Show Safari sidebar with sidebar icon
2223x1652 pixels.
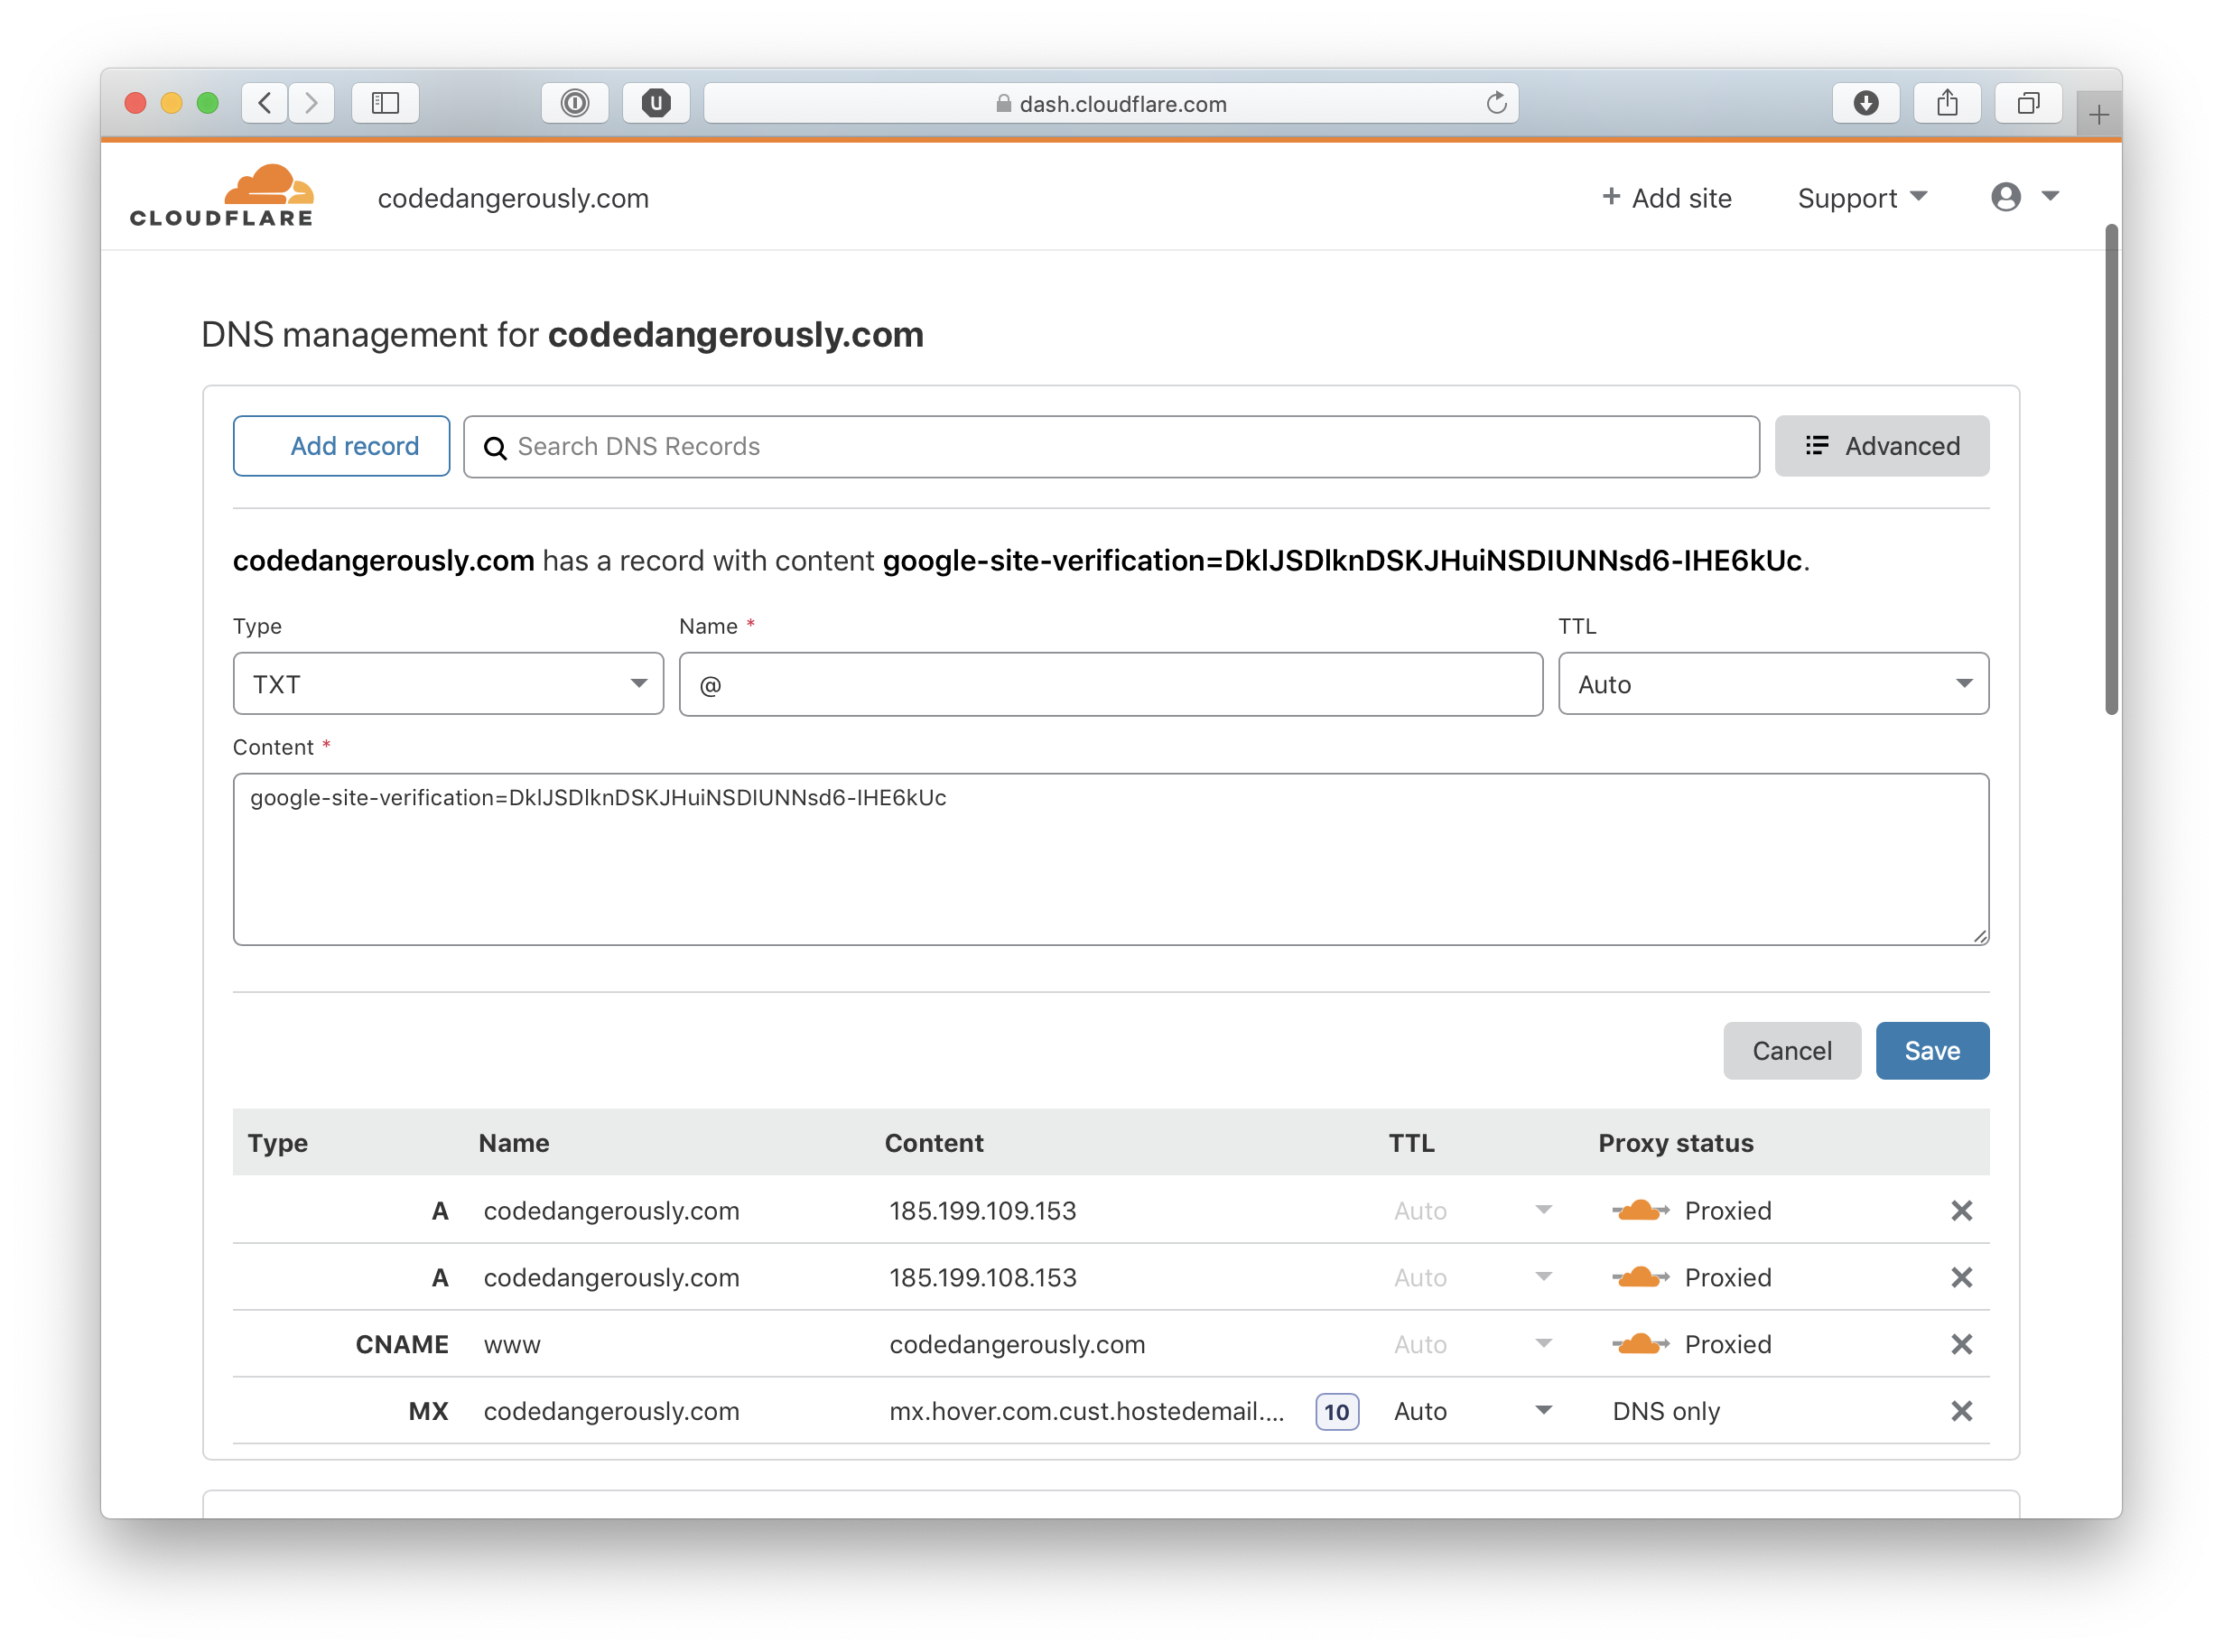(385, 103)
